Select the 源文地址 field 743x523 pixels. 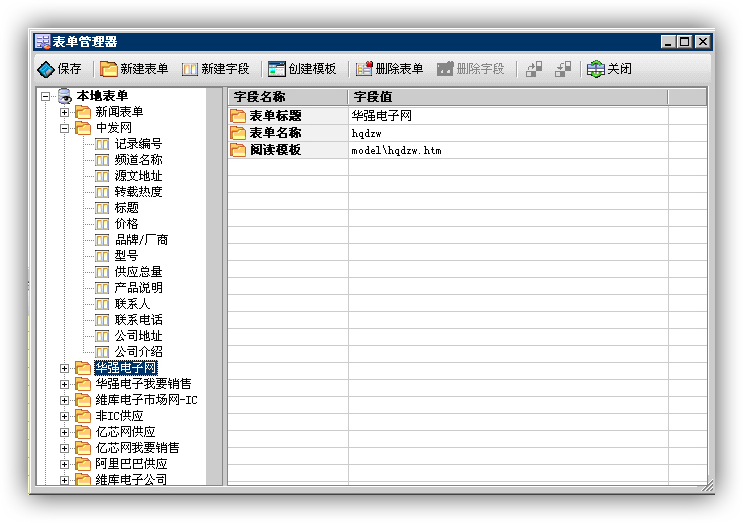138,176
